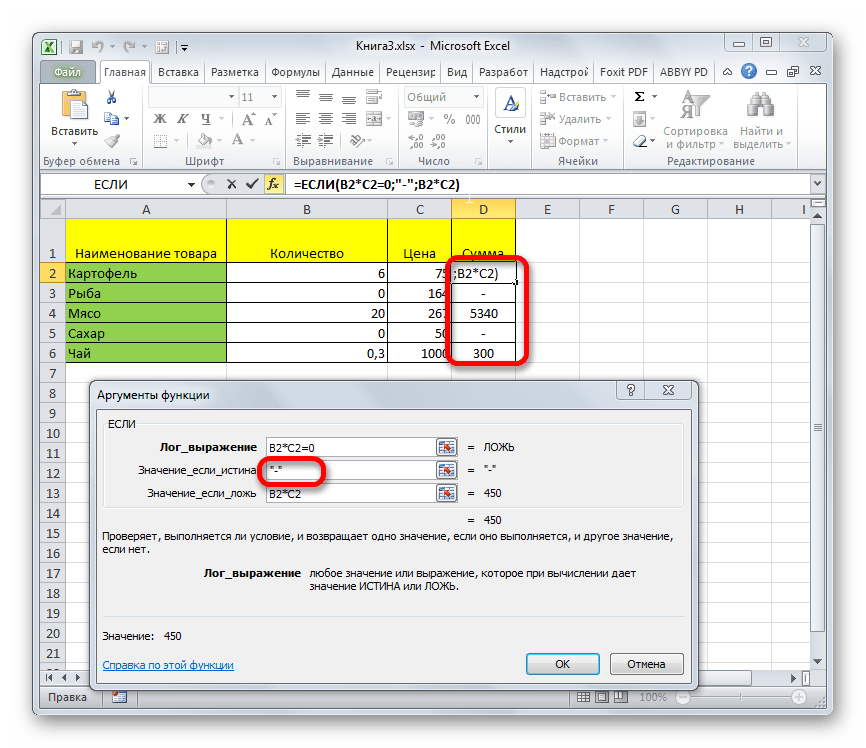Viewport: 866px width, 748px height.
Task: Click the Значение_если_ложь input field
Action: (346, 493)
